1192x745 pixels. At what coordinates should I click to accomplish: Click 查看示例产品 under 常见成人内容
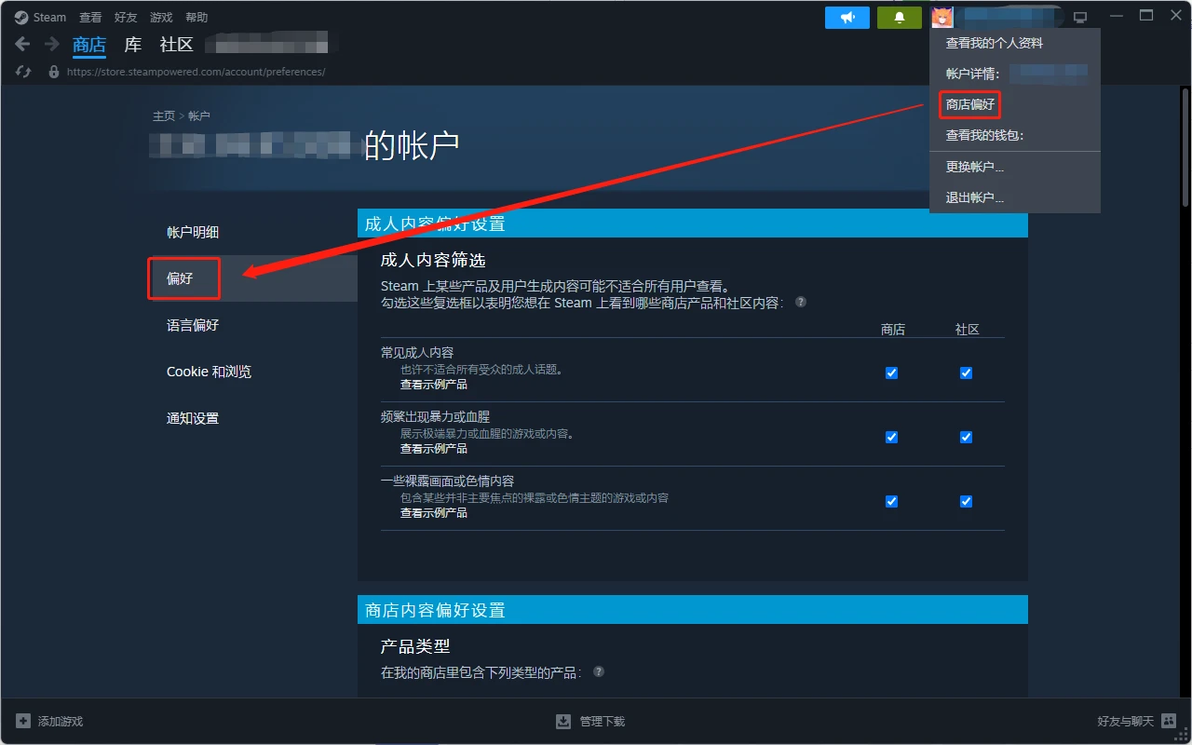(x=433, y=385)
